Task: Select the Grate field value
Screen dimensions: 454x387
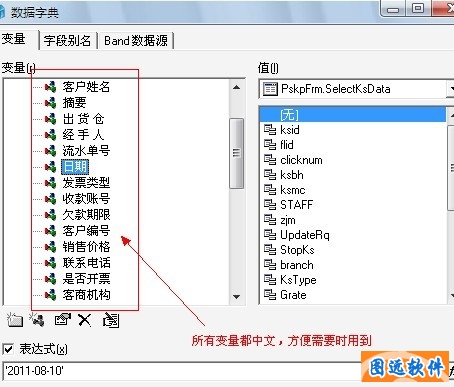Action: [293, 295]
